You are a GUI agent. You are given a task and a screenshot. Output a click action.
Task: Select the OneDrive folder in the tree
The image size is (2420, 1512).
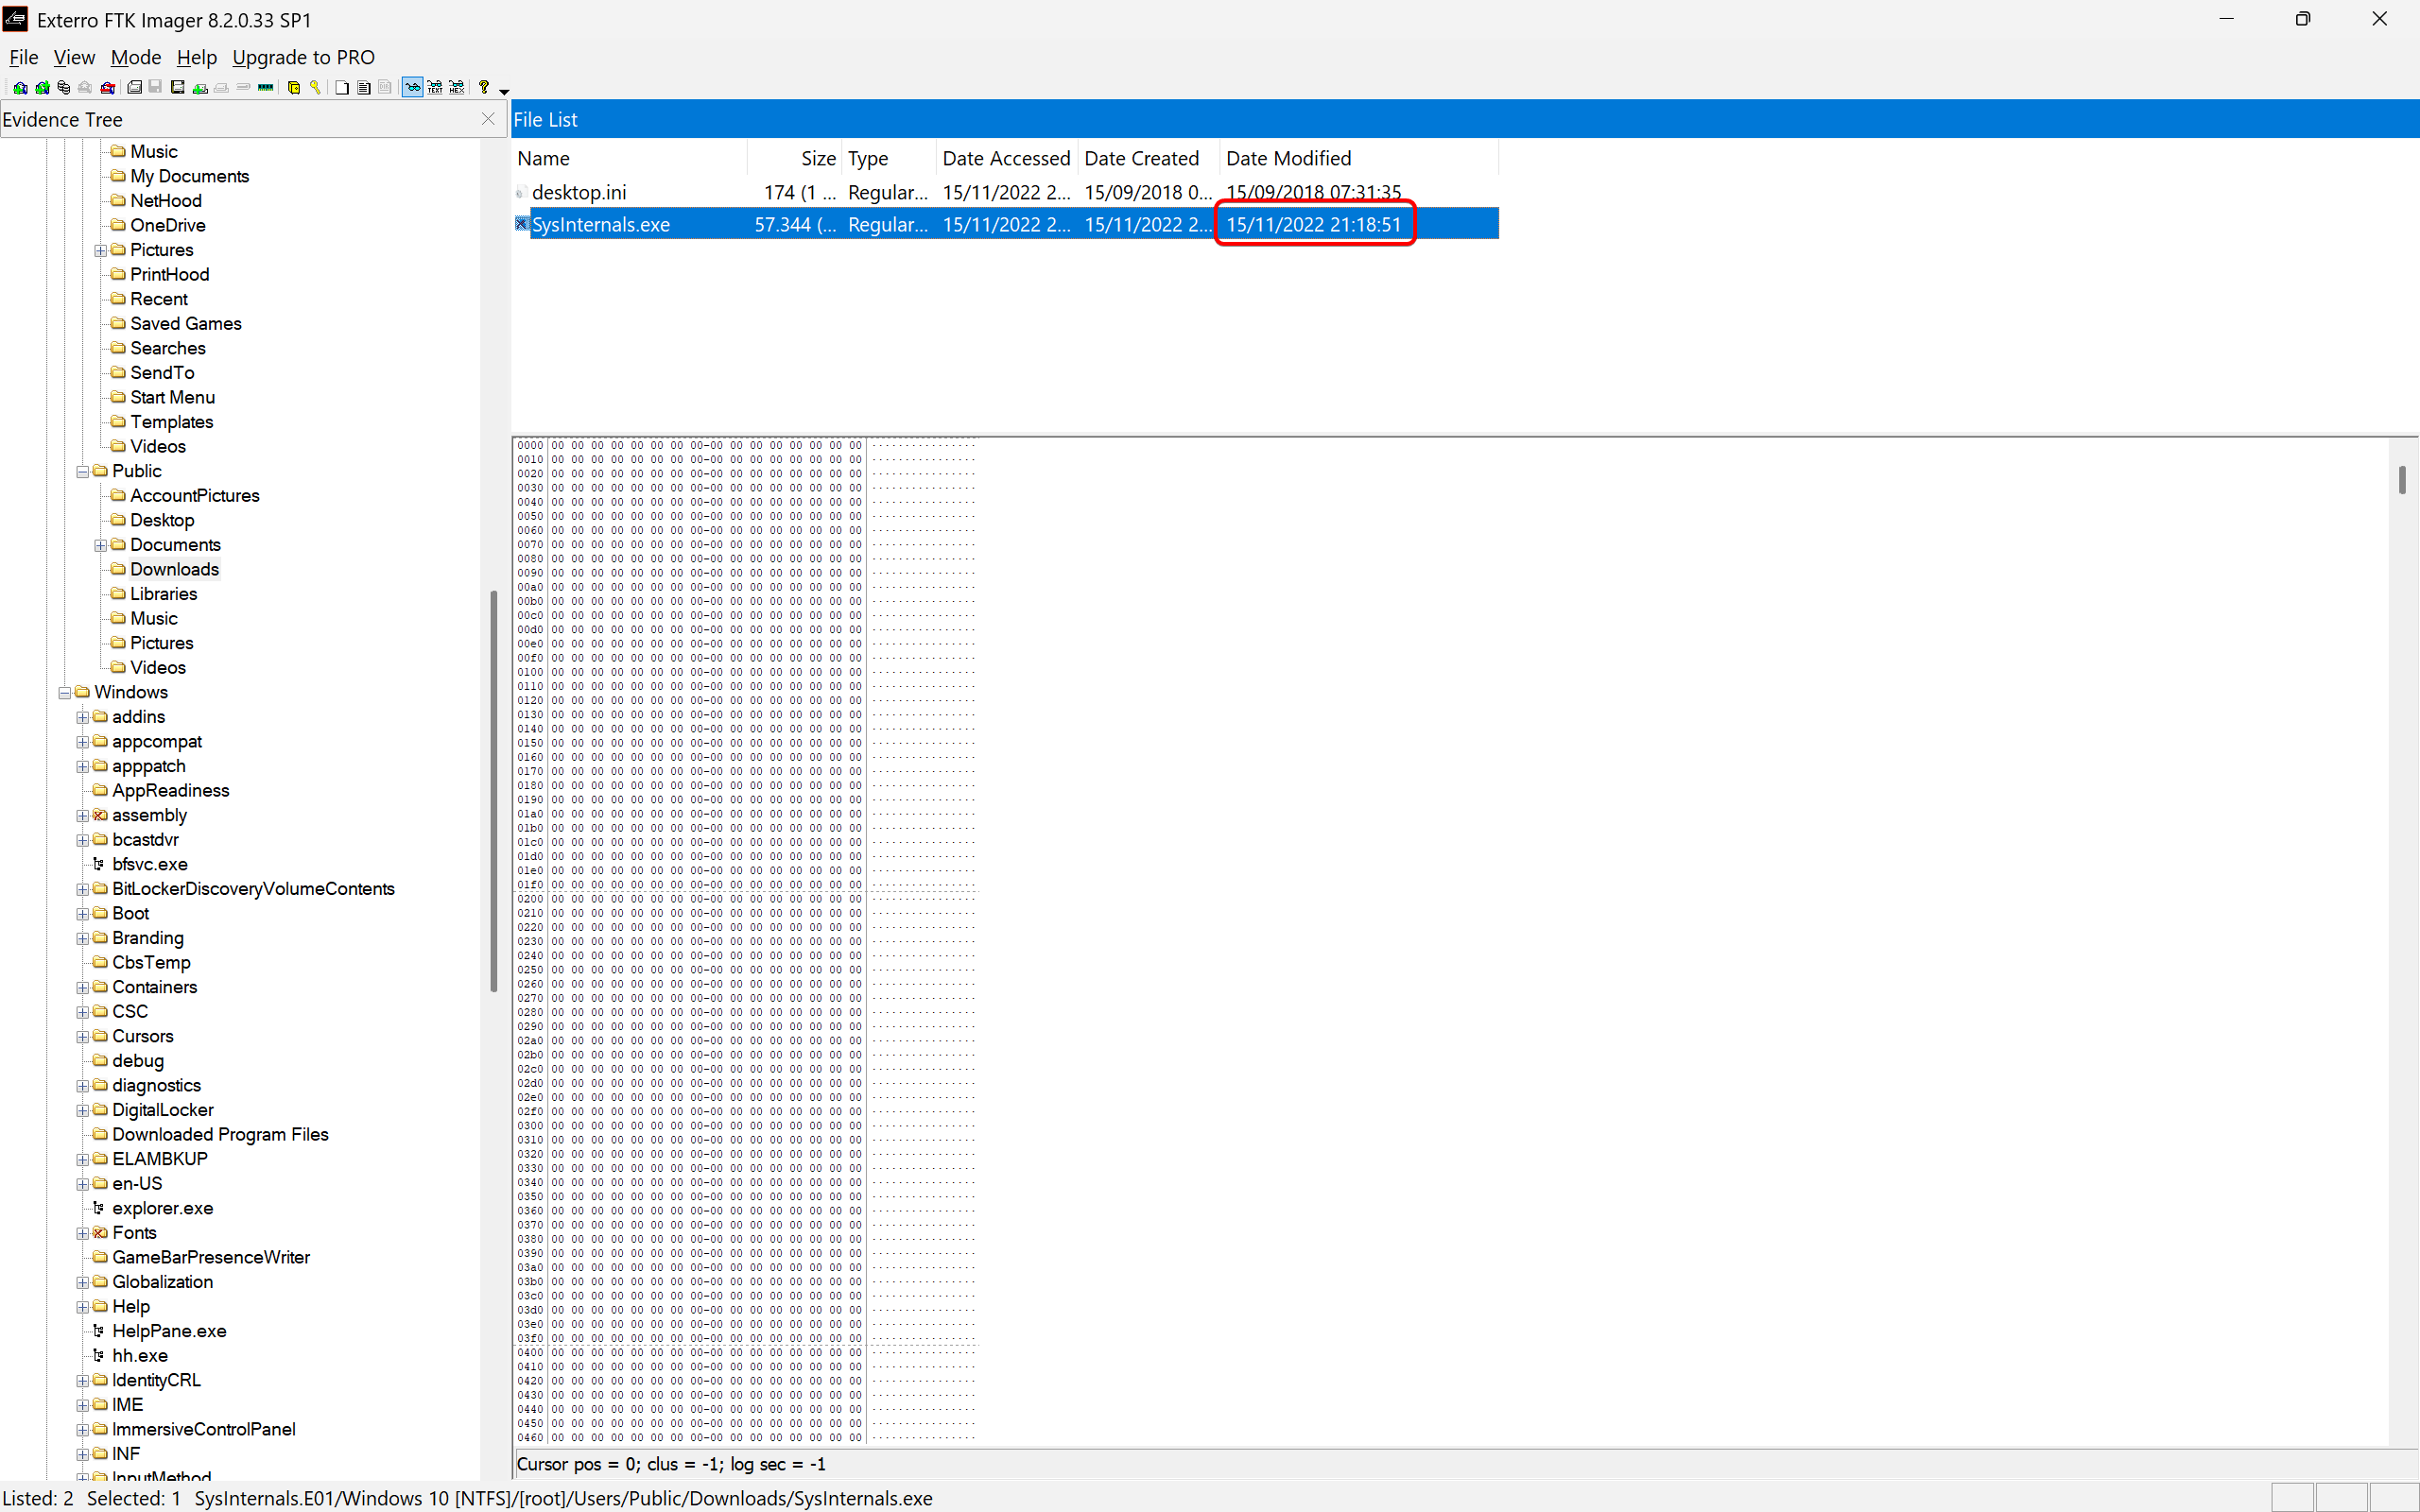point(167,225)
